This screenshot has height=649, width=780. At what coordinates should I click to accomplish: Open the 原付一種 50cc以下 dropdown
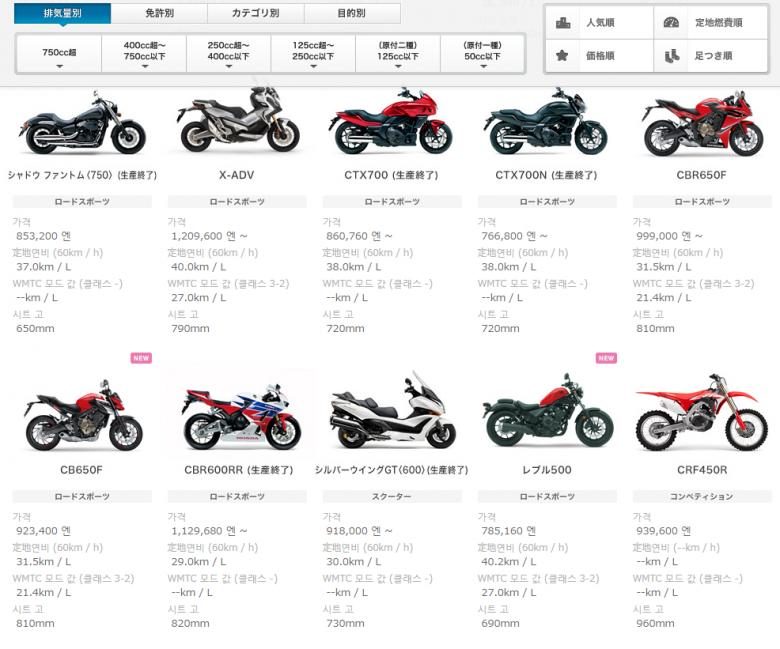483,55
